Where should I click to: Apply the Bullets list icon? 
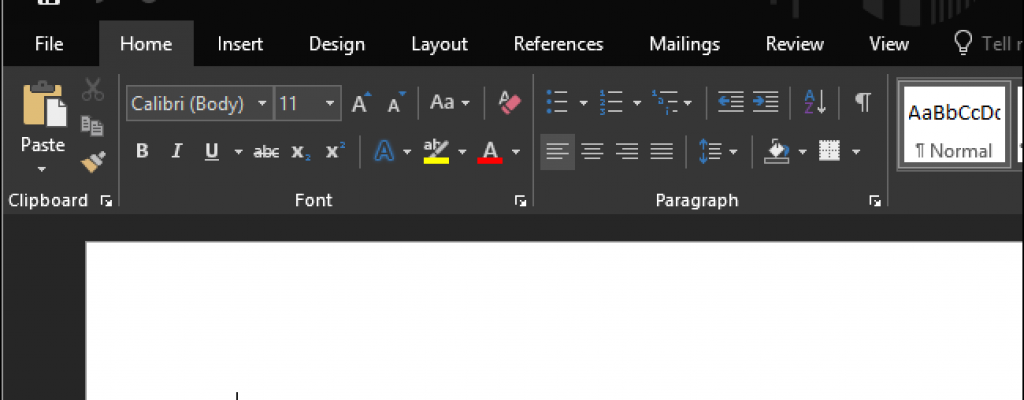pyautogui.click(x=557, y=101)
